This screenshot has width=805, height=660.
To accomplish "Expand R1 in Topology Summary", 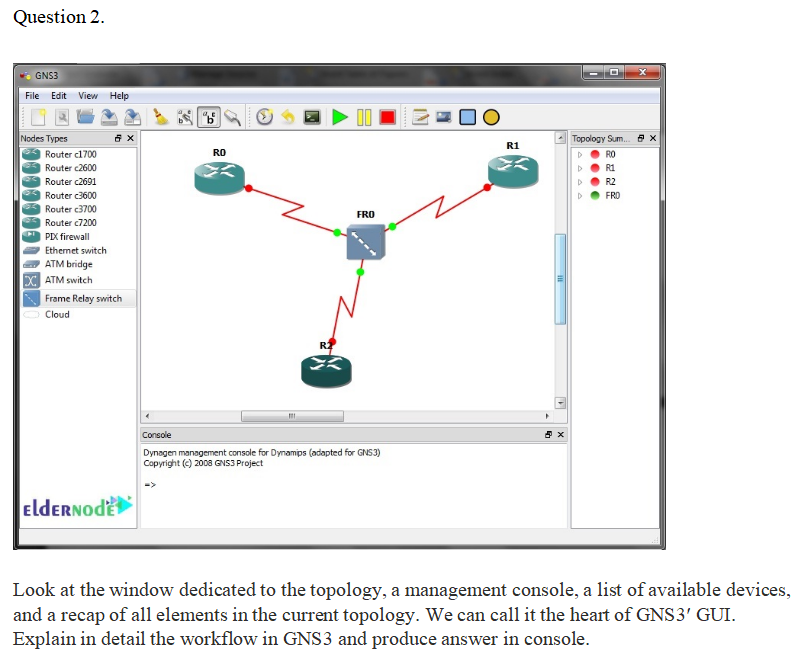I will [x=580, y=168].
